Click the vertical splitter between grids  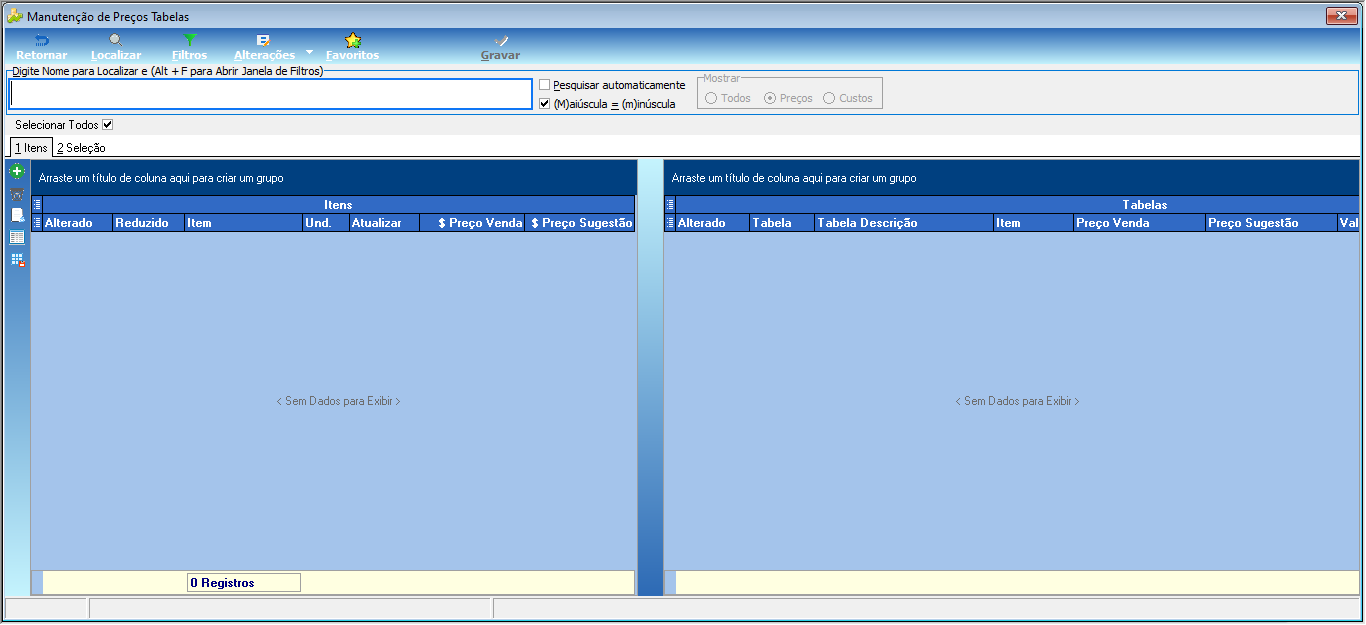650,378
